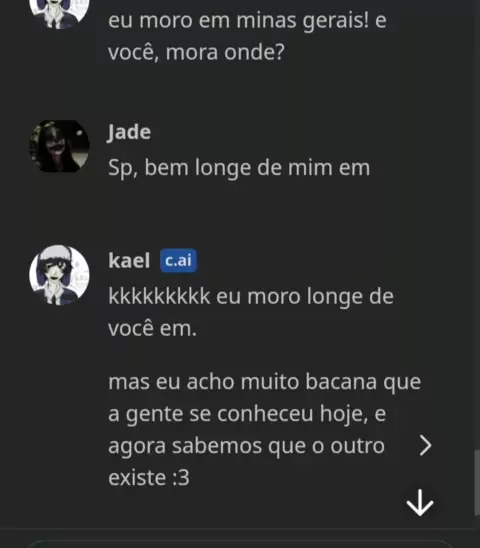The height and width of the screenshot is (548, 480).
Task: Open kael's avatar beside the c.ai badge
Action: coord(59,275)
